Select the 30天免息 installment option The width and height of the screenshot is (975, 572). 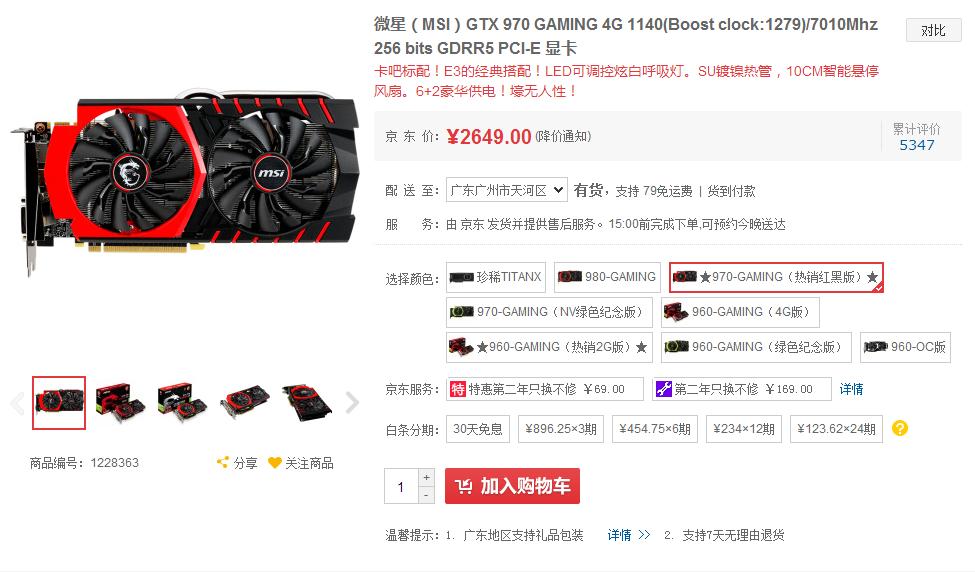pyautogui.click(x=478, y=429)
